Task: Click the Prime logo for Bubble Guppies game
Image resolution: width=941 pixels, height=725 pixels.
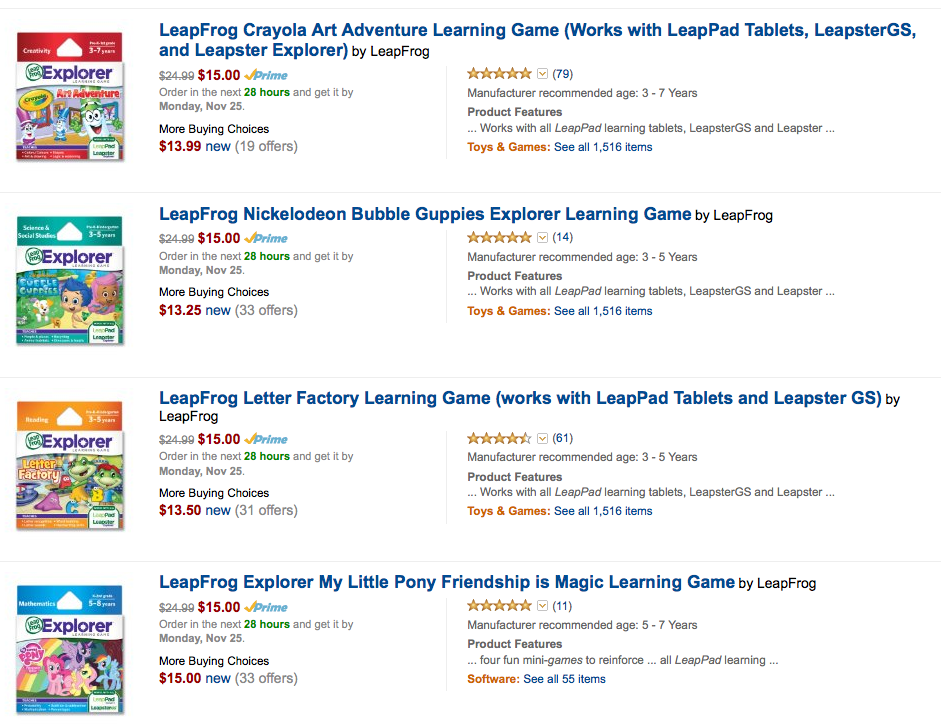Action: 266,239
